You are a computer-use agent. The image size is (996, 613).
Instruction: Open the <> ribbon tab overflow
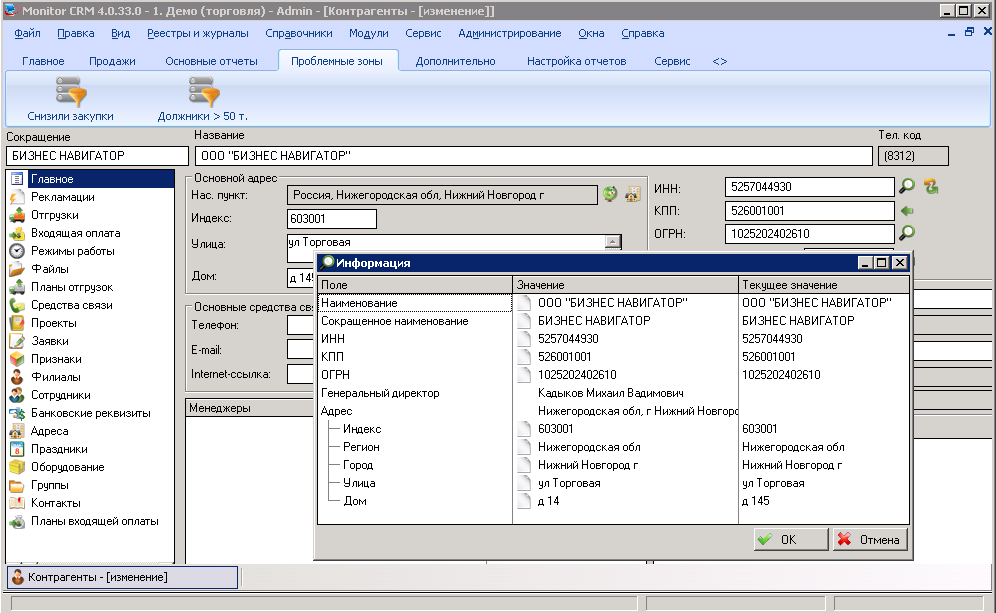719,61
